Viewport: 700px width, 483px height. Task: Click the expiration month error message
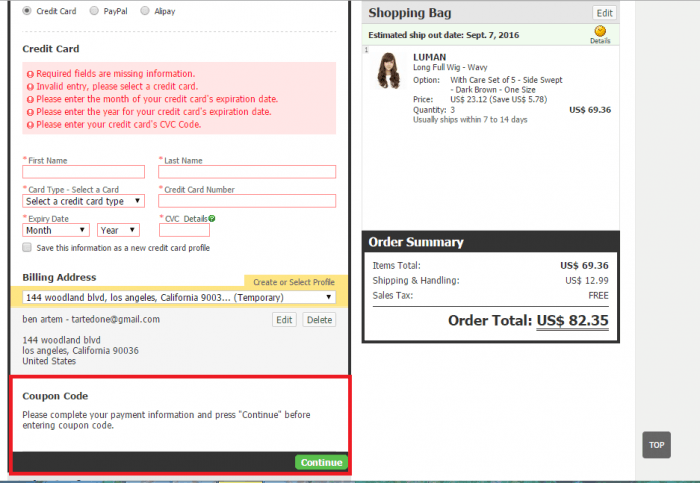(x=157, y=99)
